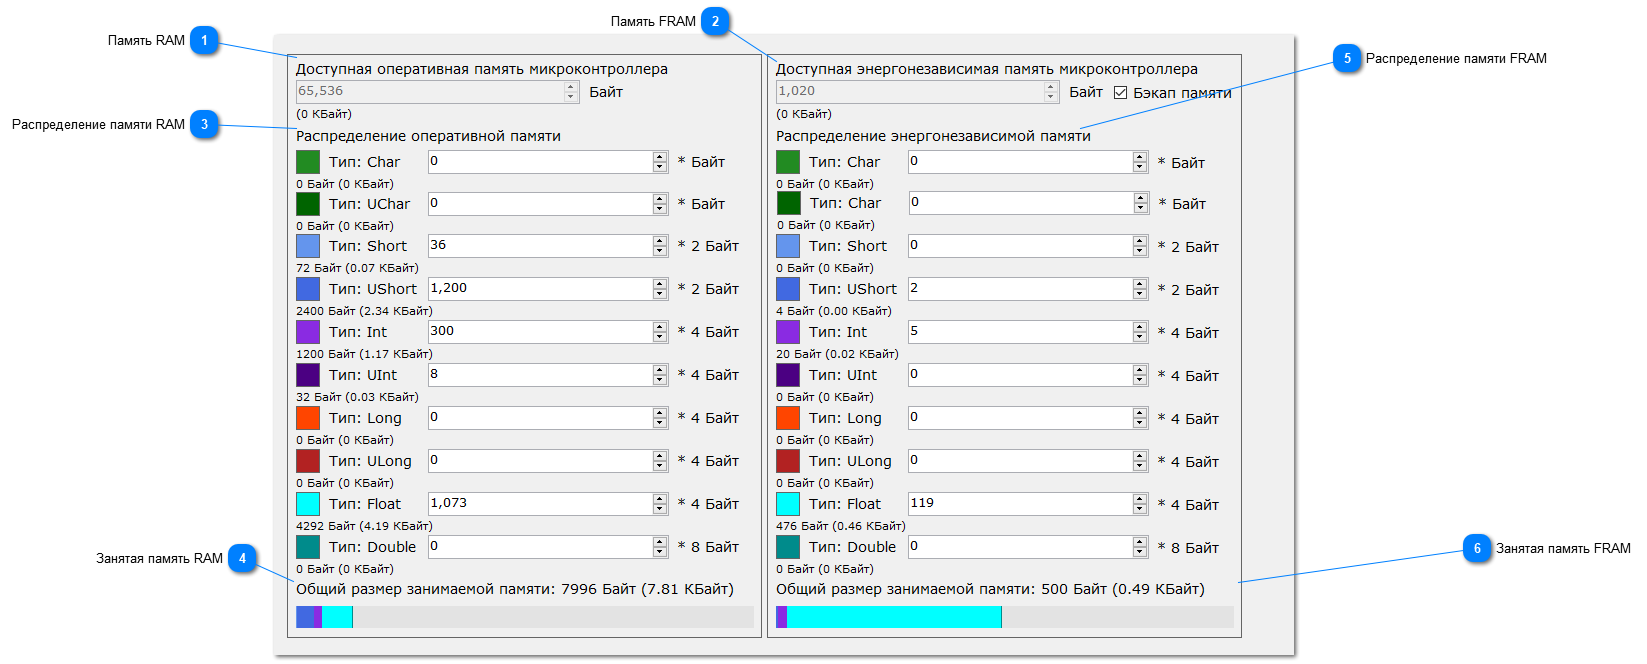Focus the FRAM Int field showing 5
This screenshot has height=664, width=1647.
[1028, 332]
